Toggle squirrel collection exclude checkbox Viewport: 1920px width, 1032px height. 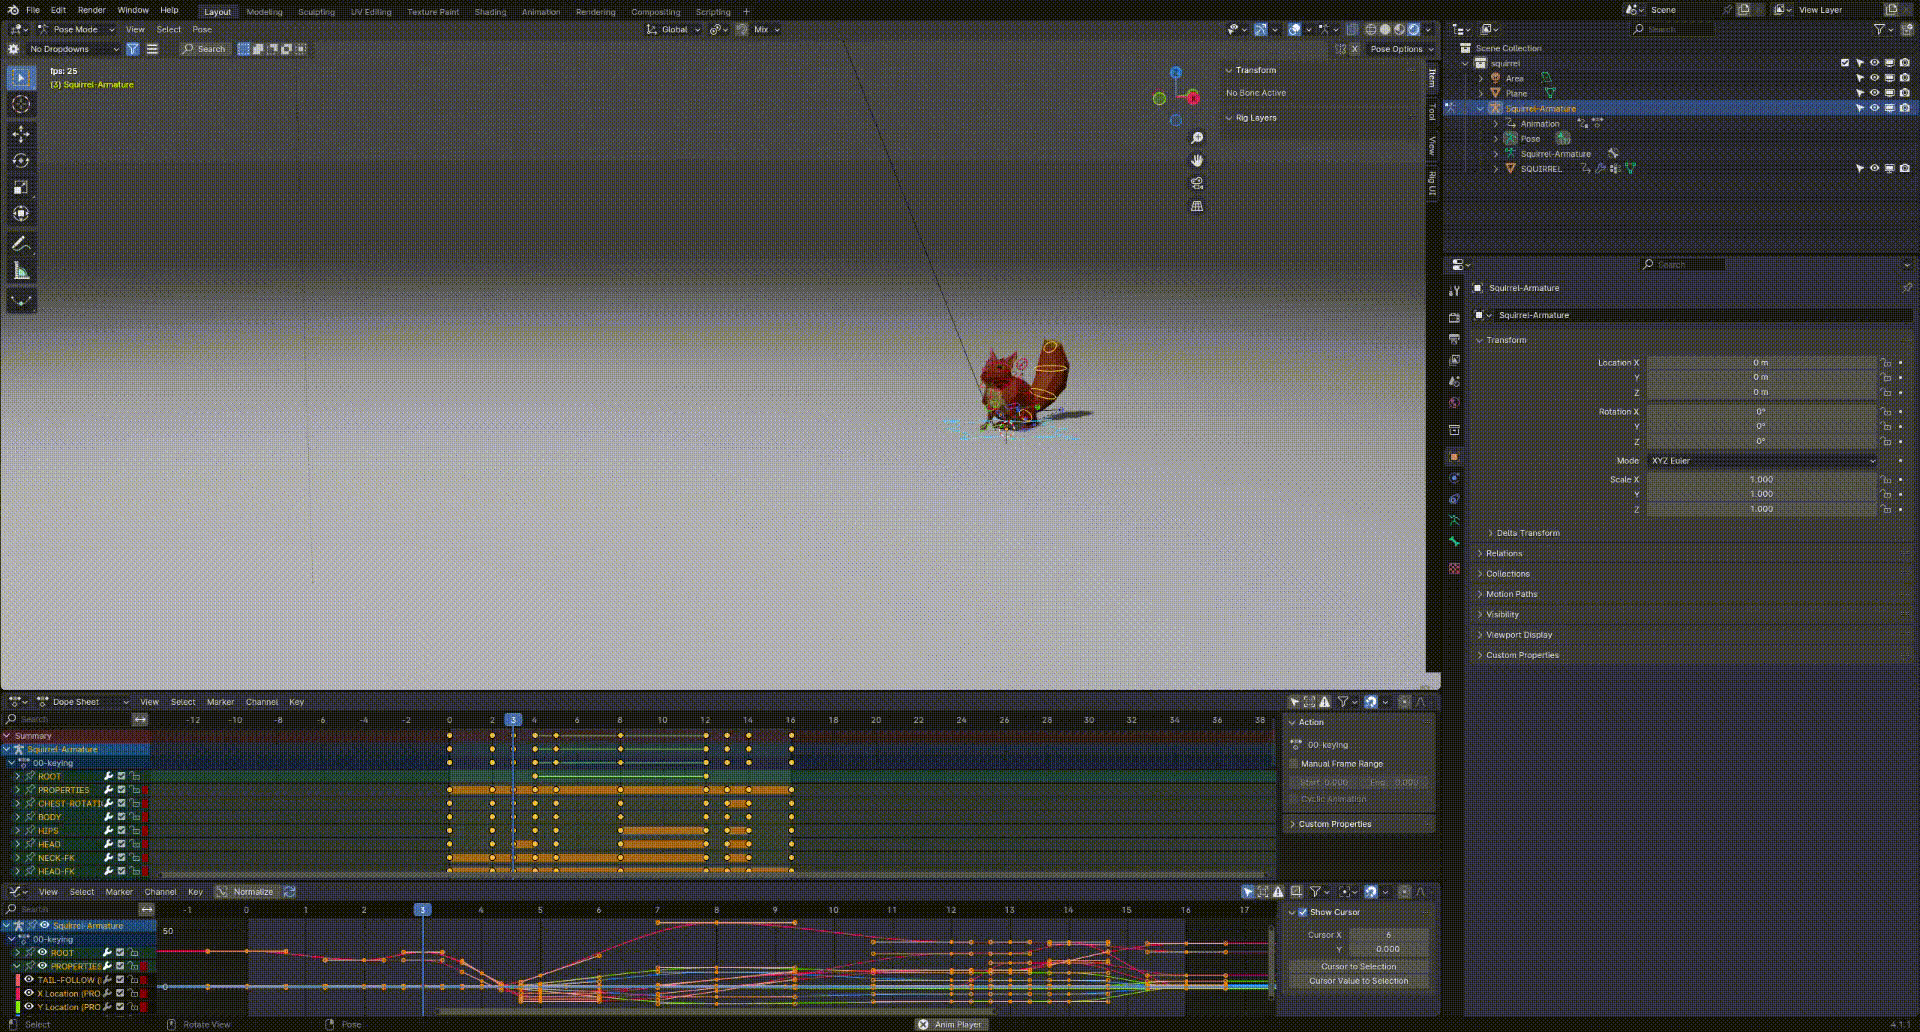coord(1845,62)
